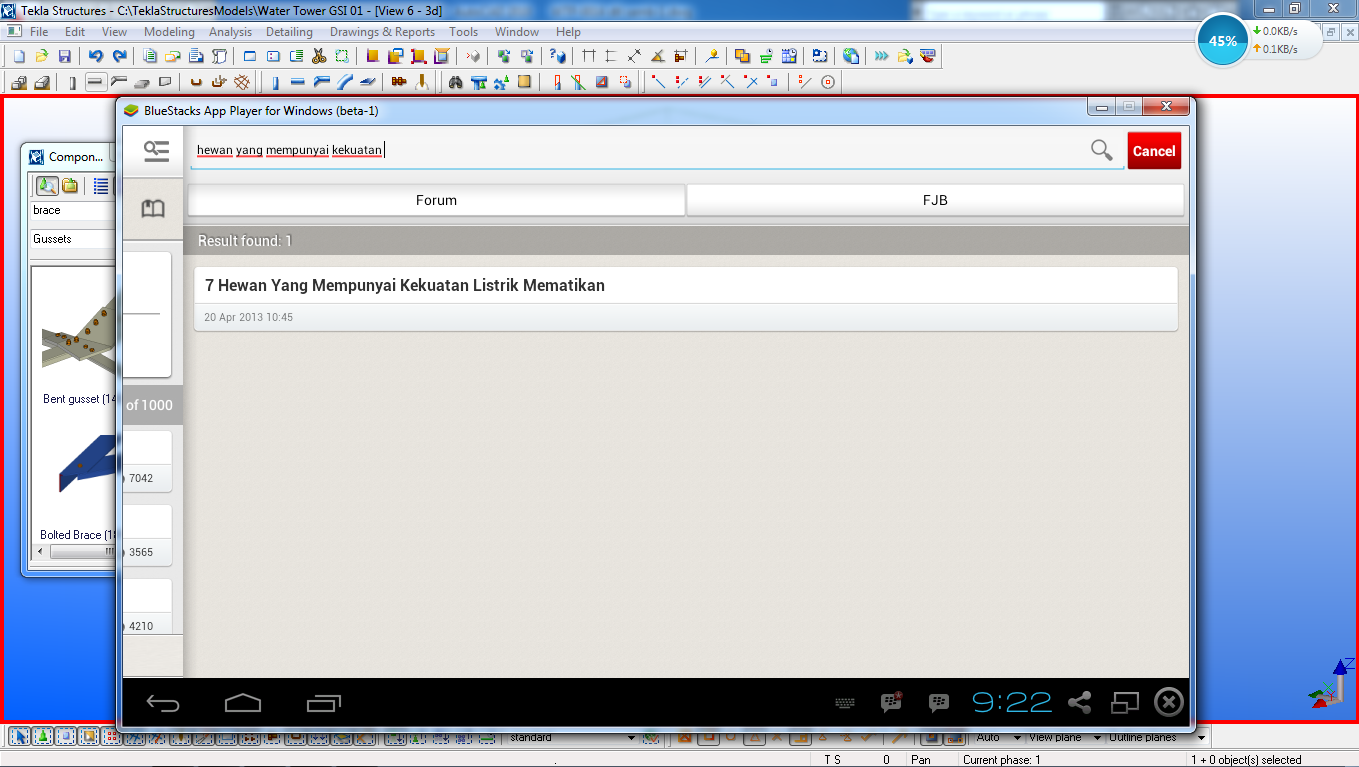This screenshot has height=767, width=1359.
Task: Click the red Cancel button
Action: 1154,151
